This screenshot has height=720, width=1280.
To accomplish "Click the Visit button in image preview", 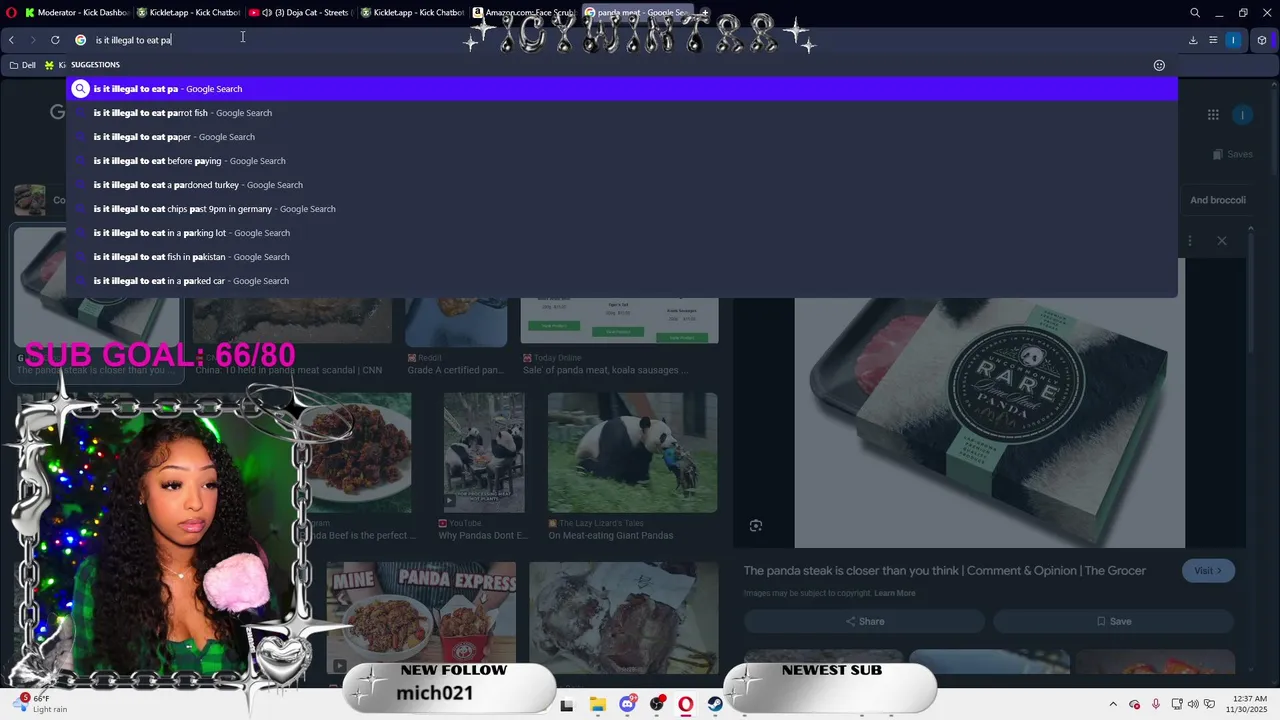I will [x=1208, y=571].
